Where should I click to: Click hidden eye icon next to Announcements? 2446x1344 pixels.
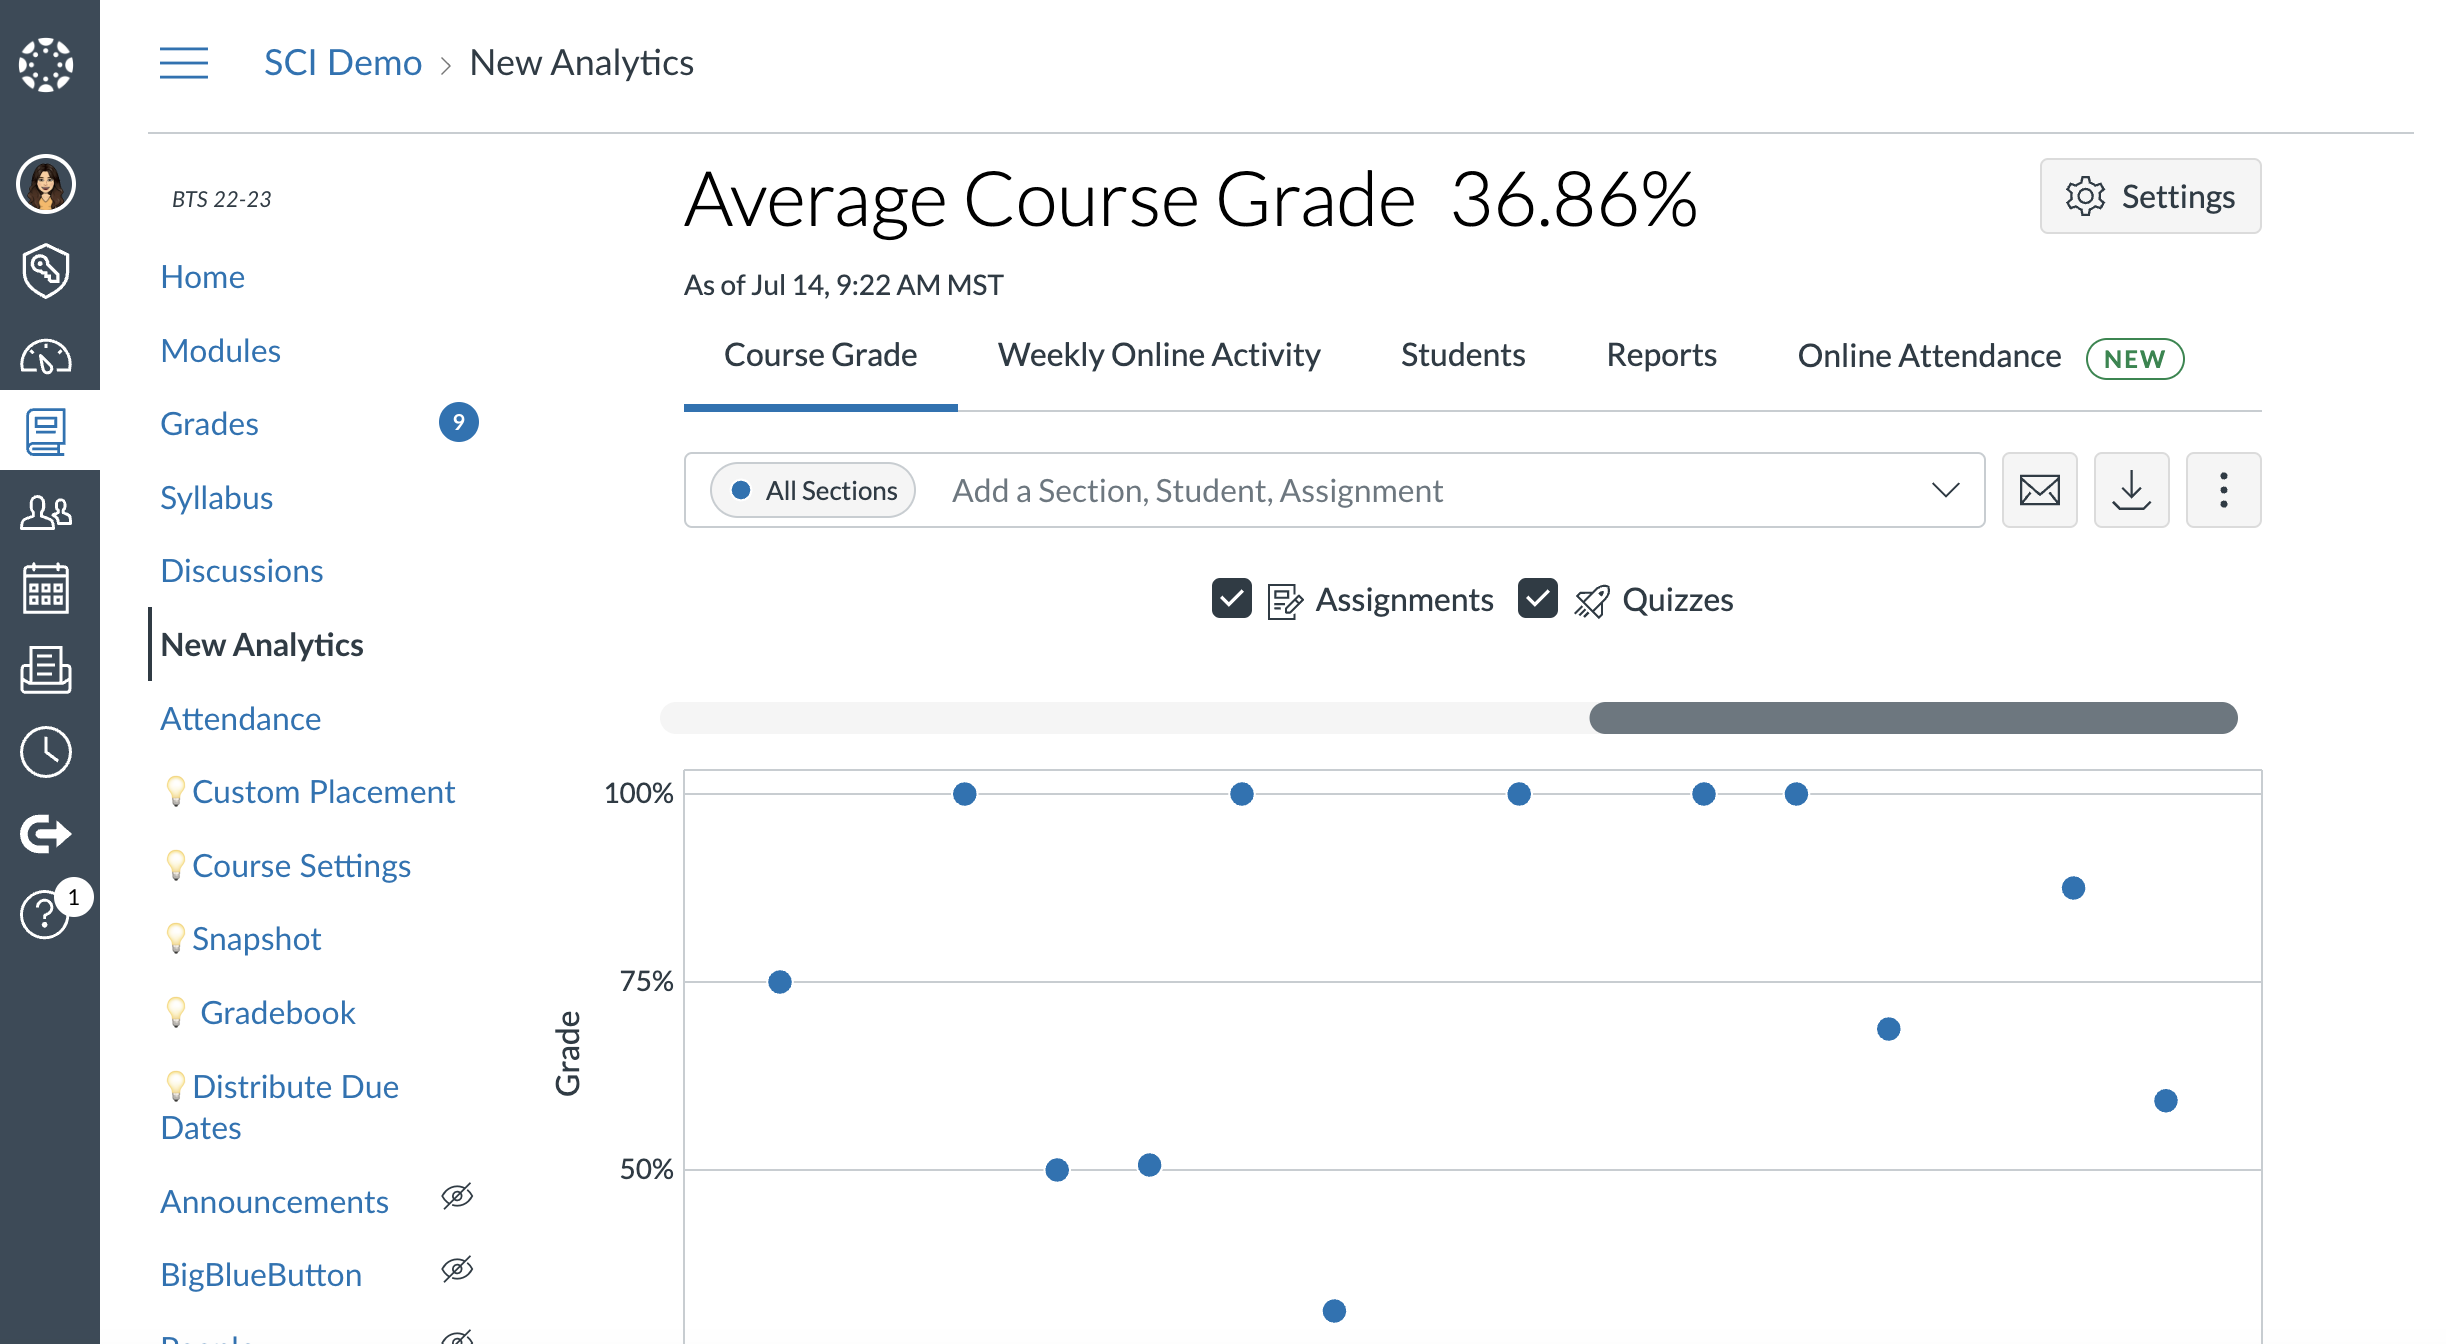pos(457,1196)
